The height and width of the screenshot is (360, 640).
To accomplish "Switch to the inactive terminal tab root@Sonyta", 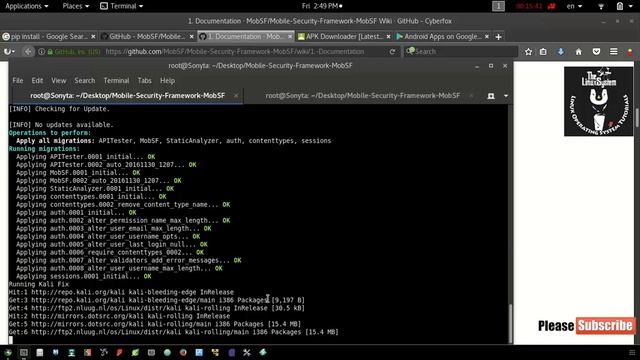I will click(362, 96).
